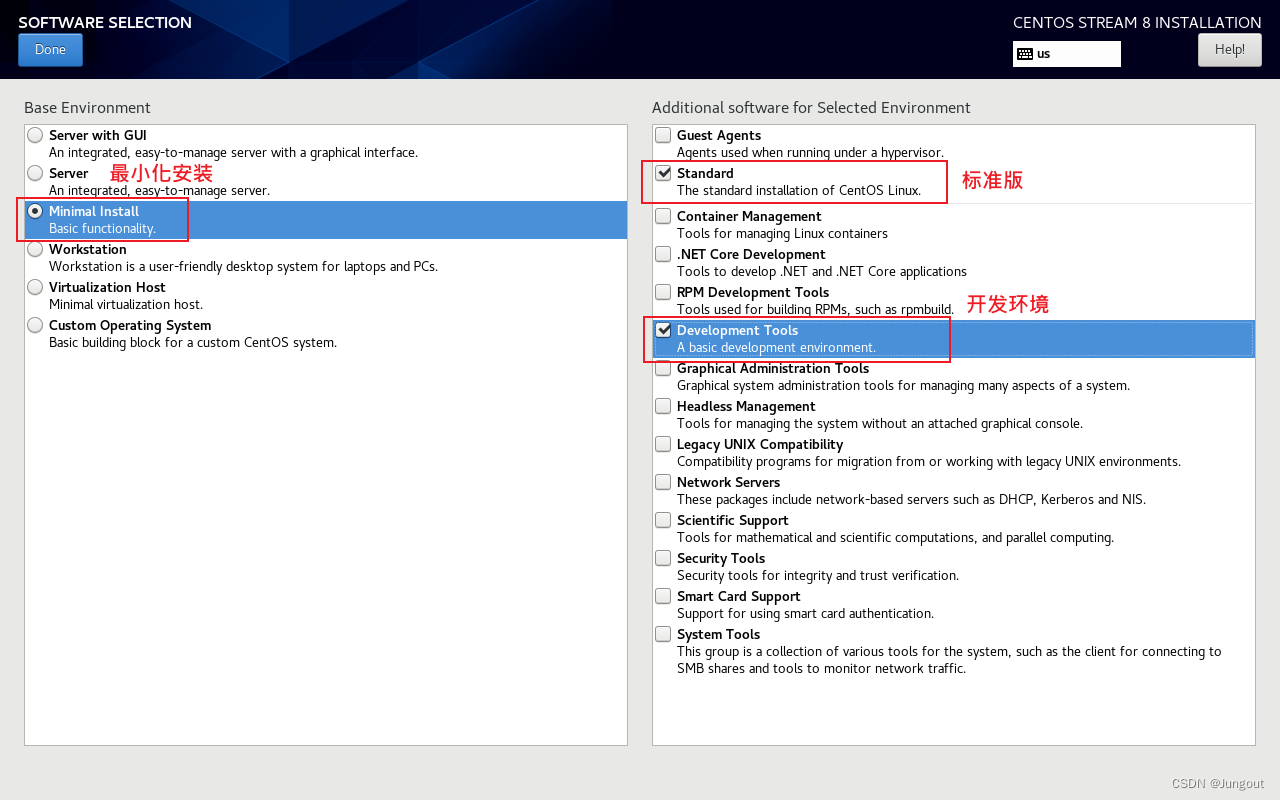This screenshot has width=1280, height=800.
Task: Enable Smart Card Support checkbox
Action: 663,596
